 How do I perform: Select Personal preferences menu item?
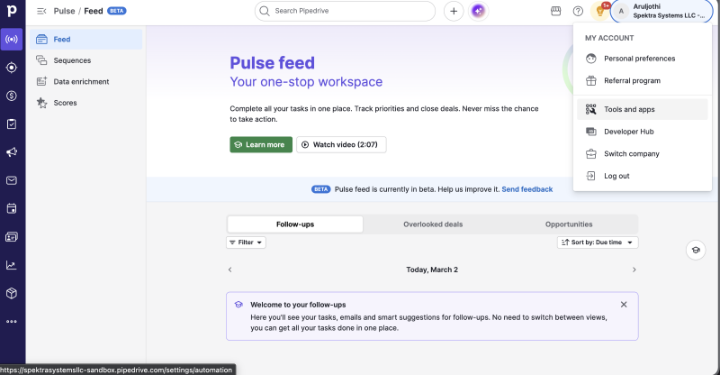tap(642, 59)
